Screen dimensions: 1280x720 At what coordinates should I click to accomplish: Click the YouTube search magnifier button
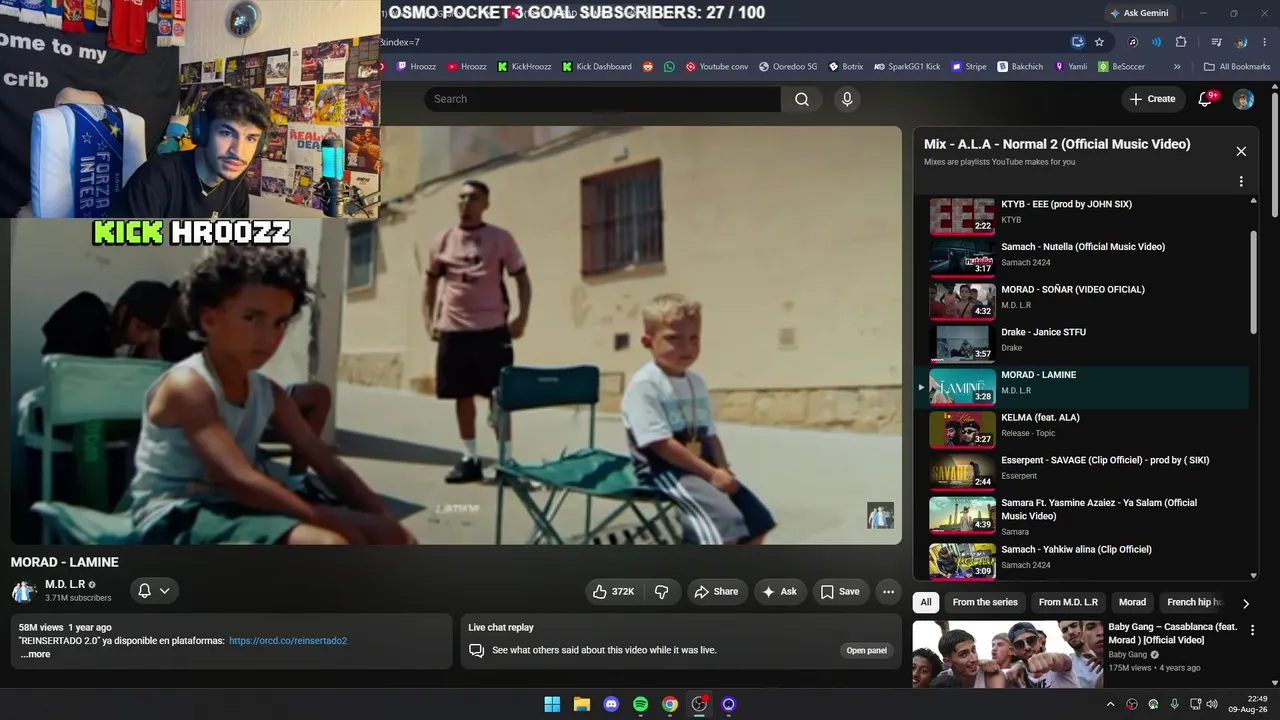pos(802,99)
